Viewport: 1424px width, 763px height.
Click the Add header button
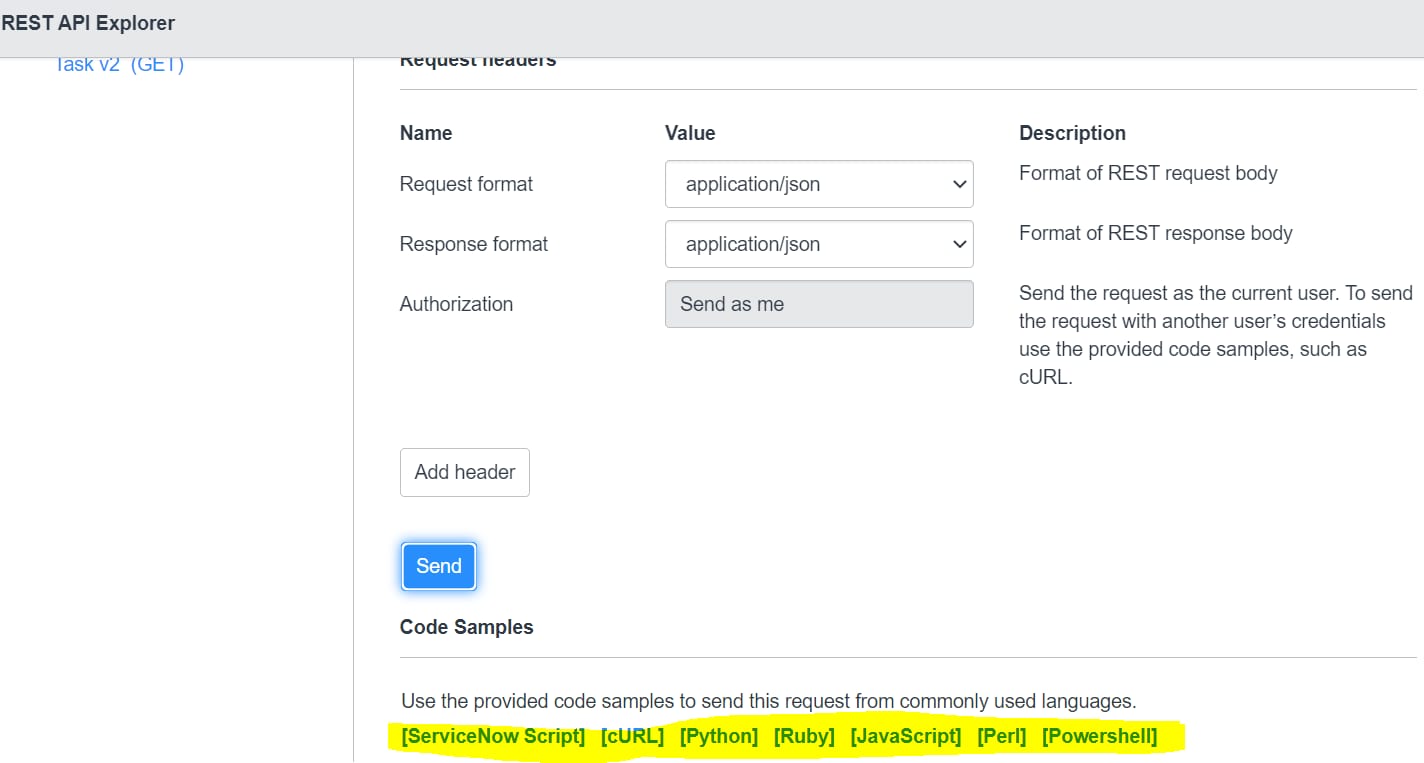point(464,472)
